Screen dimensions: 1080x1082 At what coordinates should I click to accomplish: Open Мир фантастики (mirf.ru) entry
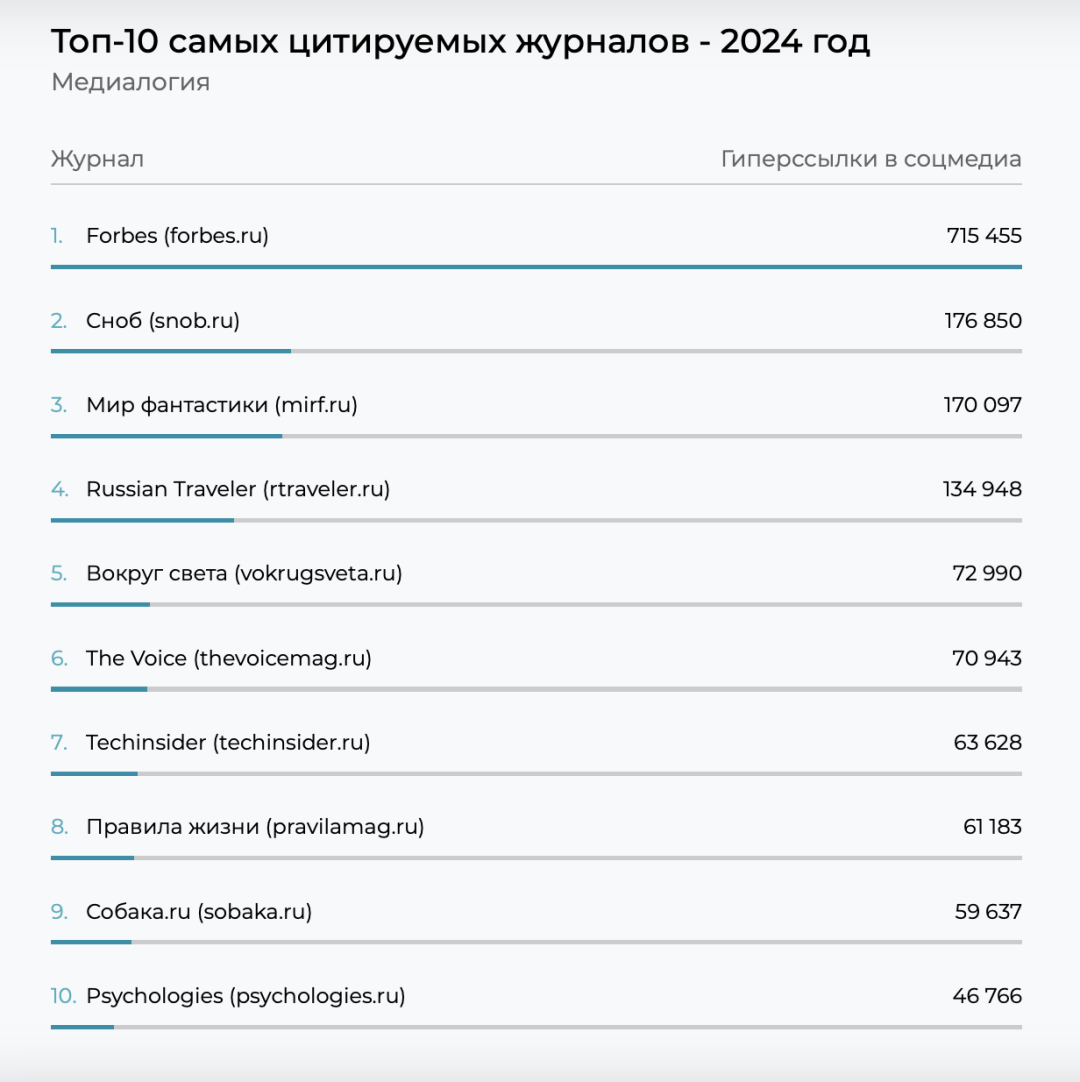pyautogui.click(x=221, y=405)
